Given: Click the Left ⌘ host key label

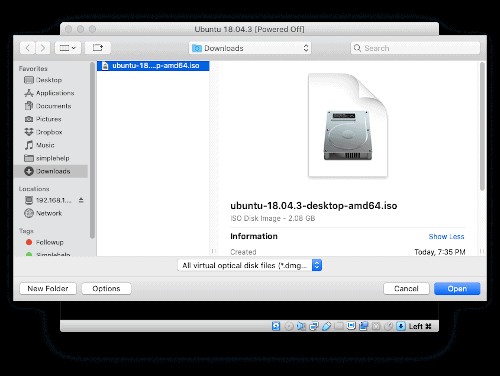Looking at the screenshot, I should tap(420, 326).
